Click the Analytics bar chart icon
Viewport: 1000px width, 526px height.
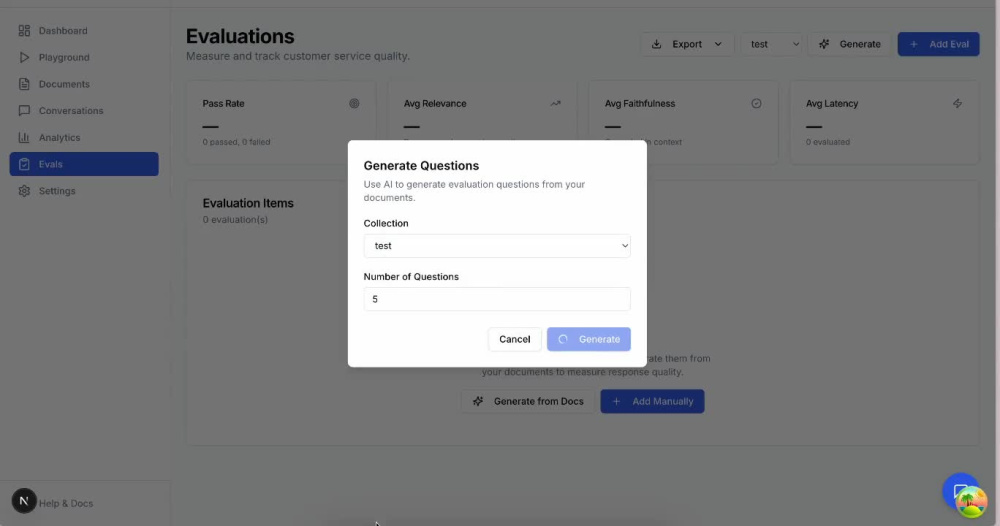pyautogui.click(x=24, y=138)
